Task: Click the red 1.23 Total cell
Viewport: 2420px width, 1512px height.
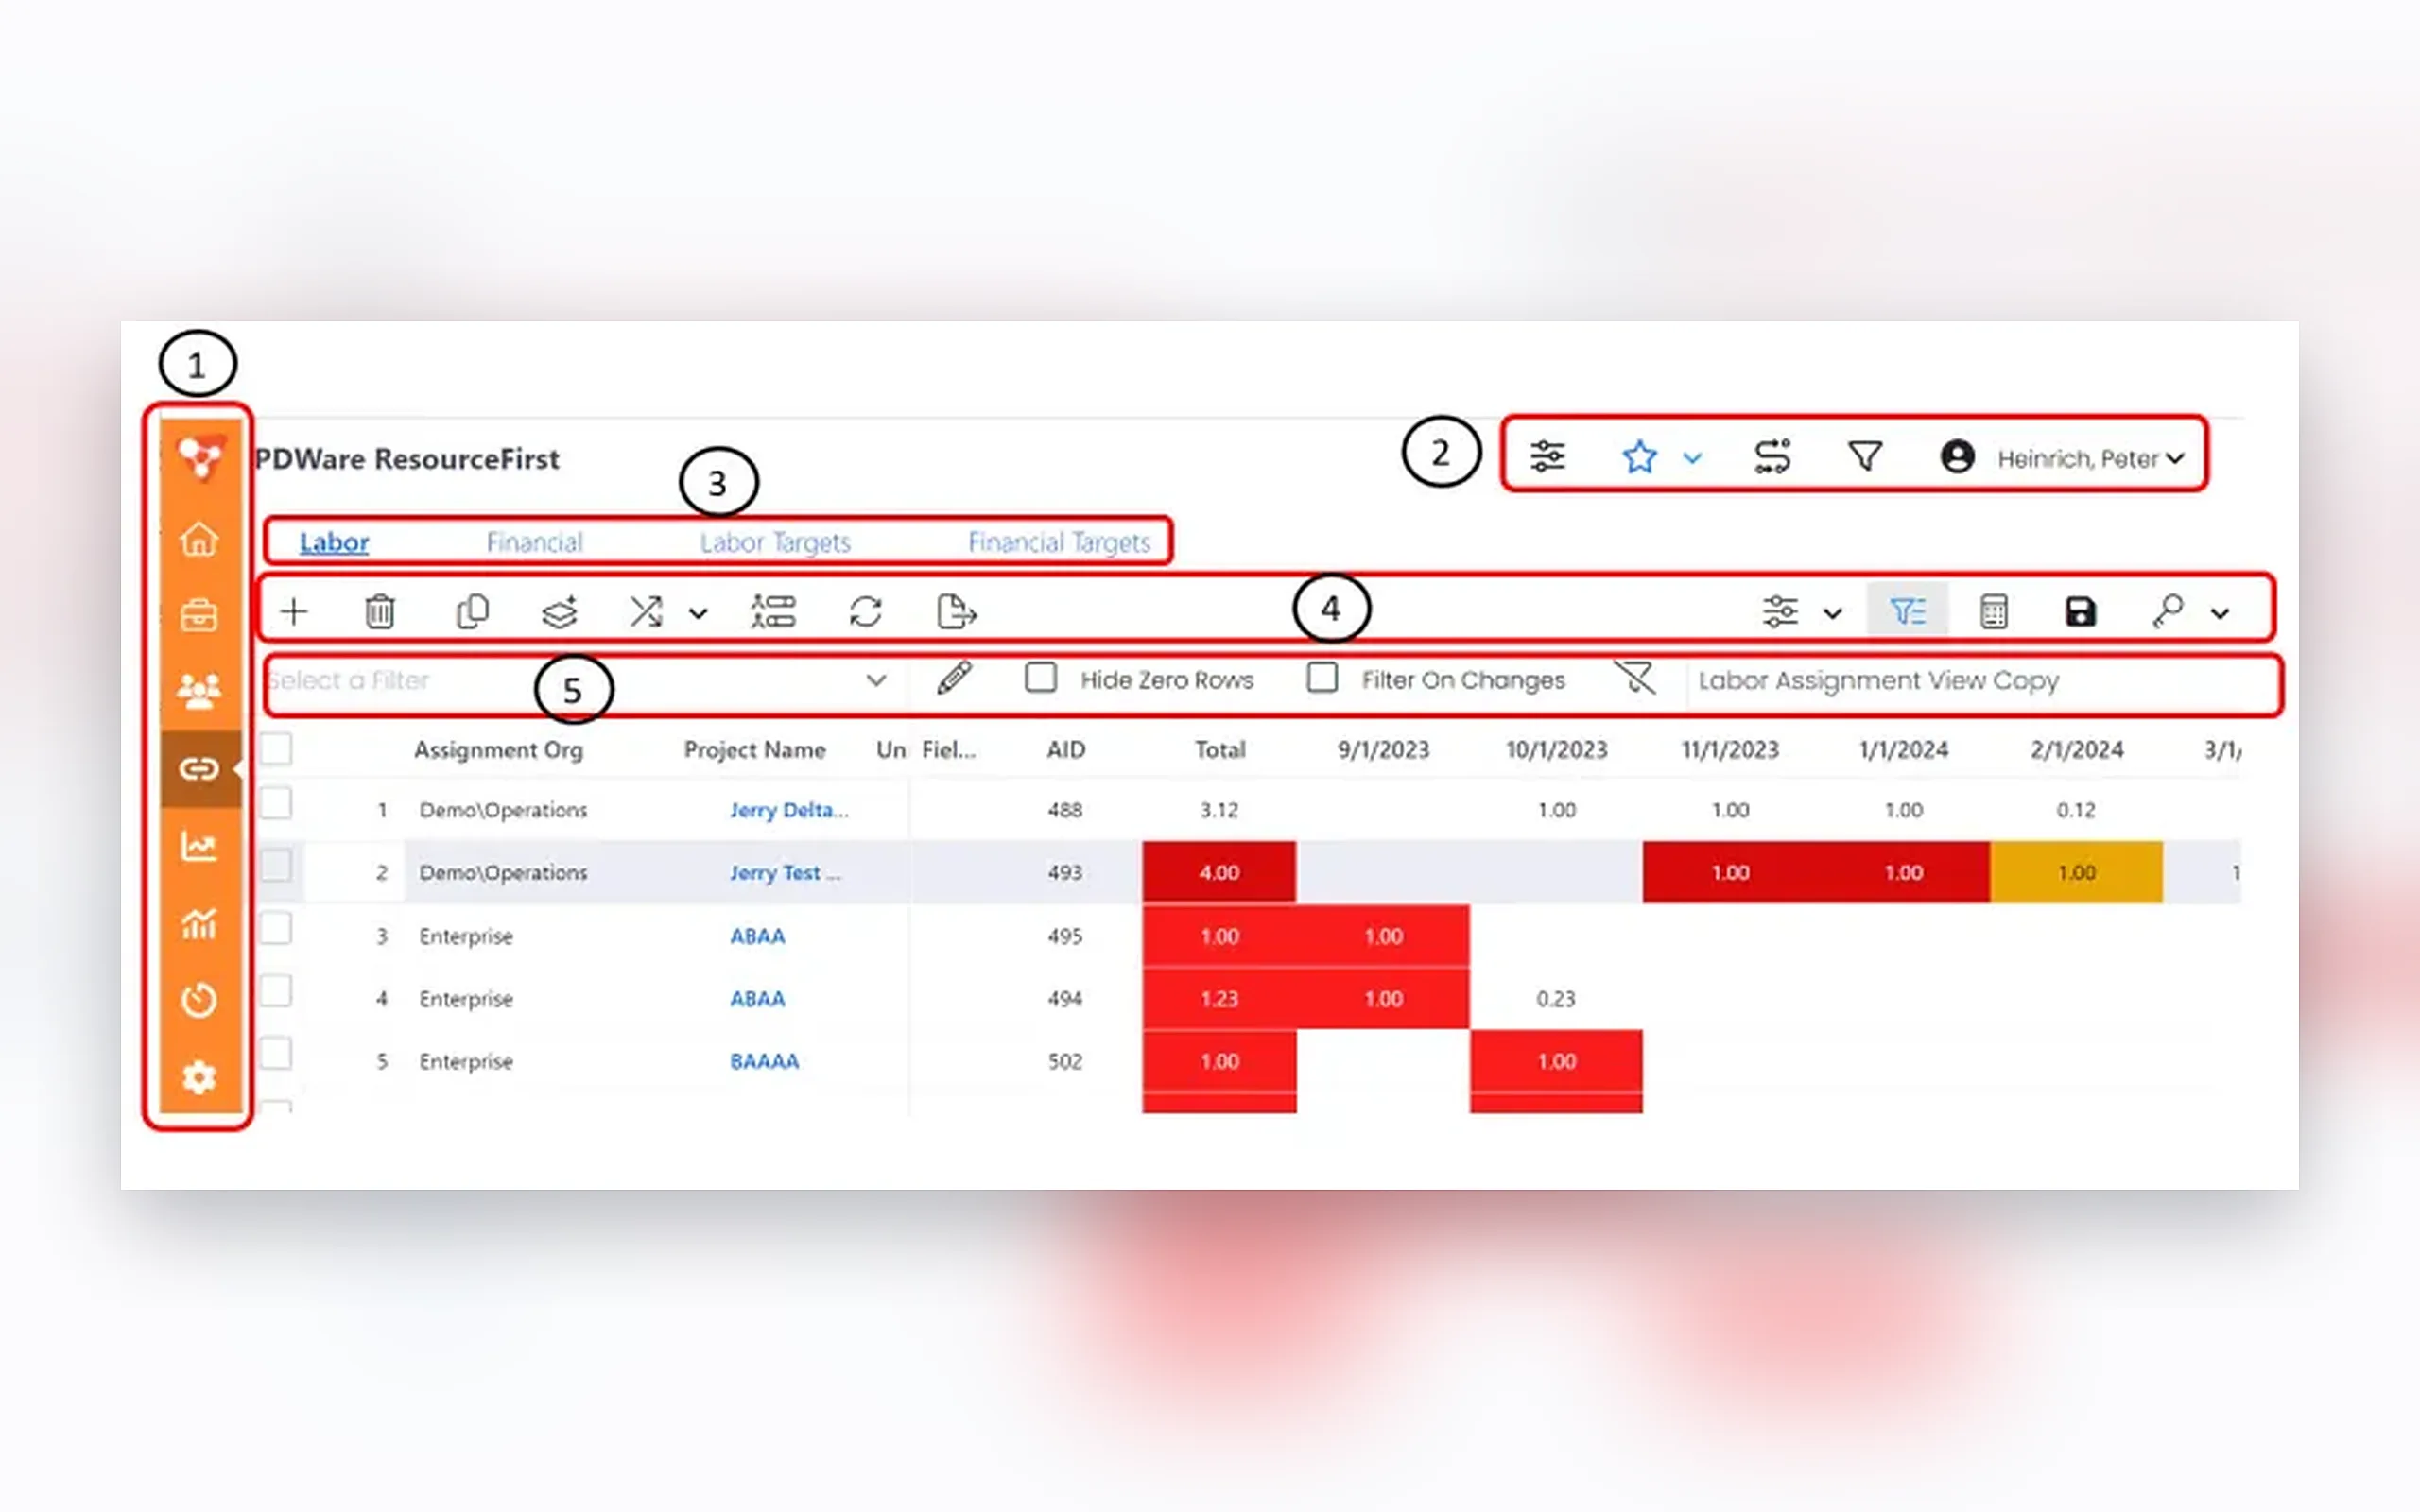Action: 1219,998
